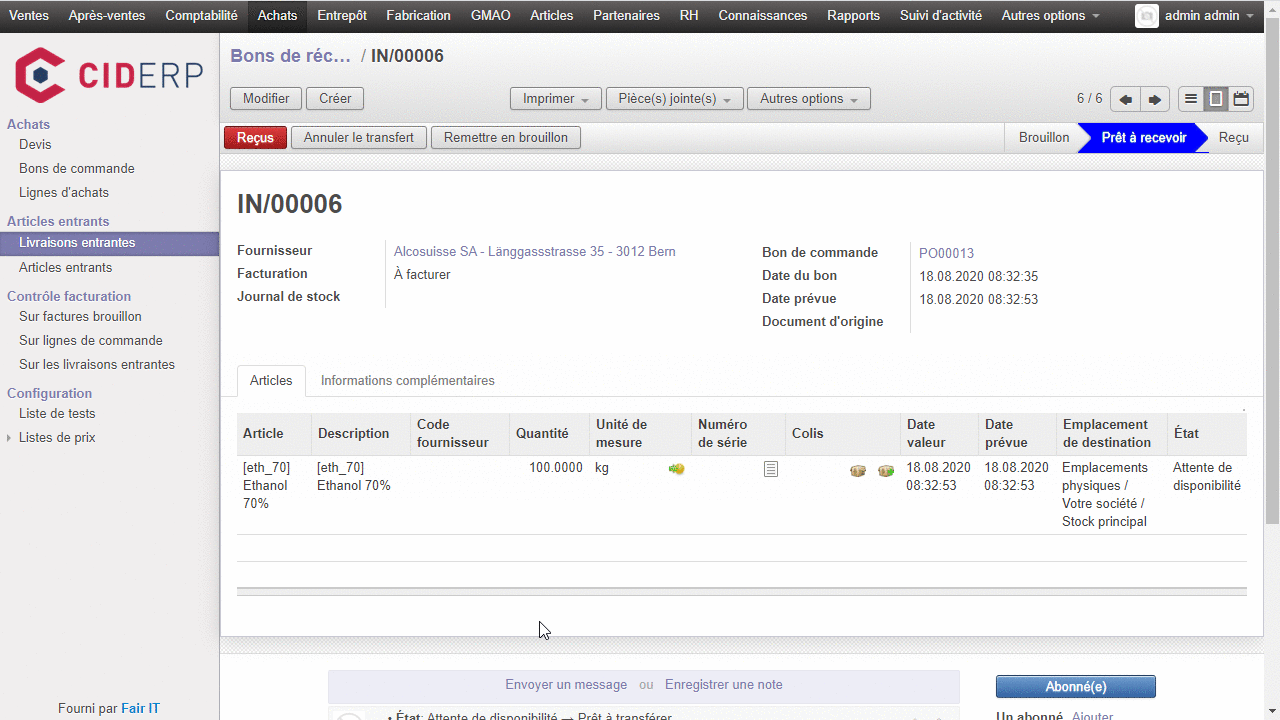Click the first package box icon

pos(858,471)
